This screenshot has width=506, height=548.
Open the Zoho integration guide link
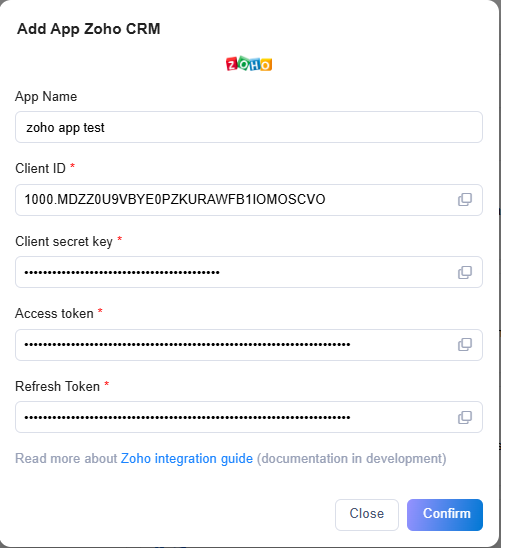tap(187, 459)
